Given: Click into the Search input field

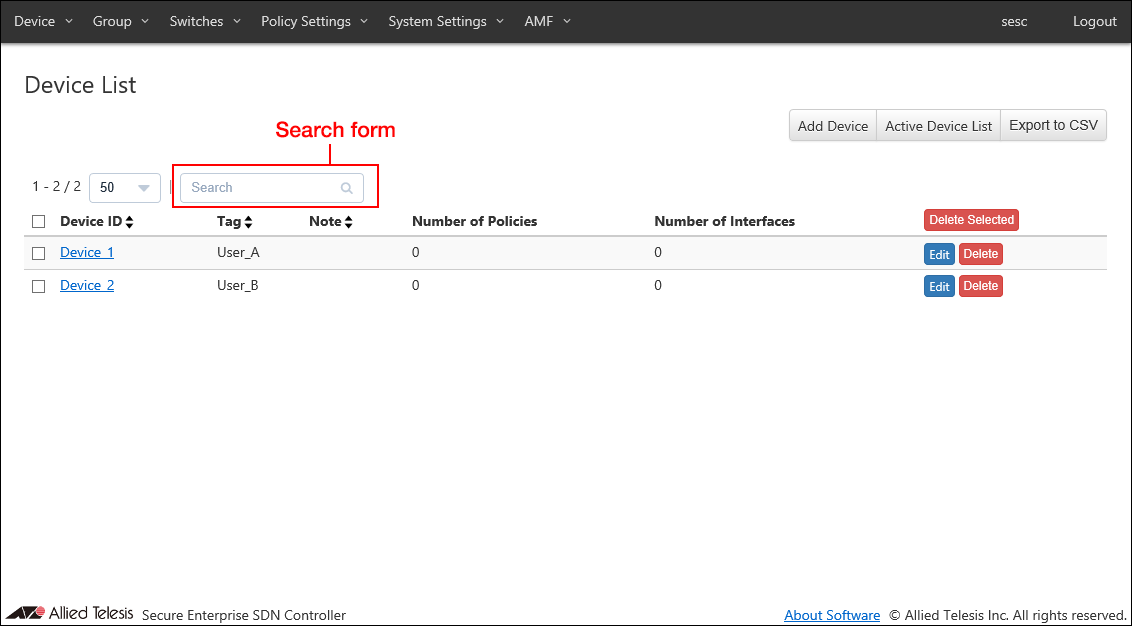Looking at the screenshot, I should pyautogui.click(x=262, y=188).
